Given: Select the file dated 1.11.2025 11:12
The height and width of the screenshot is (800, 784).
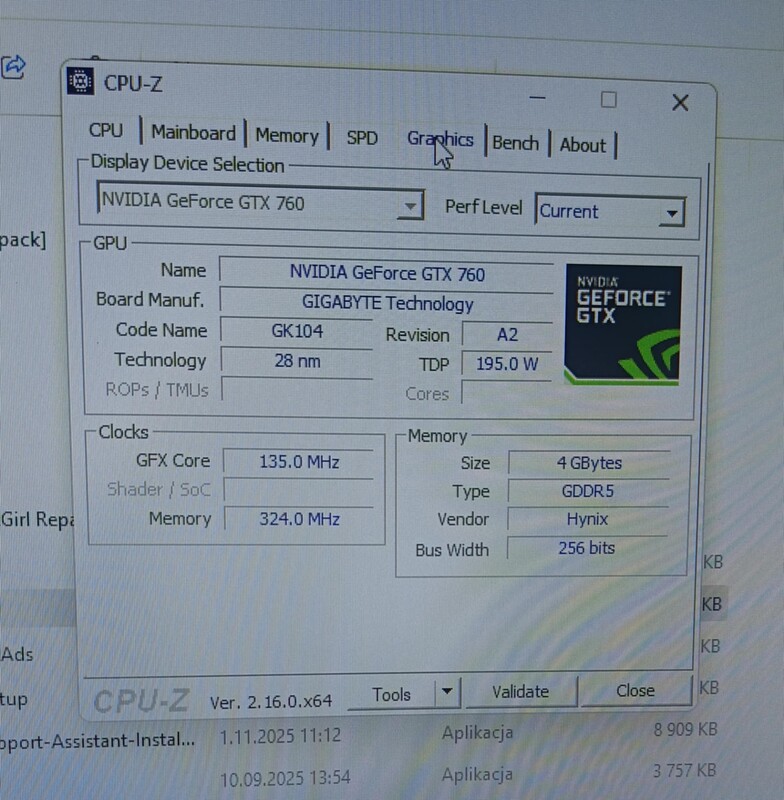Looking at the screenshot, I should (280, 736).
